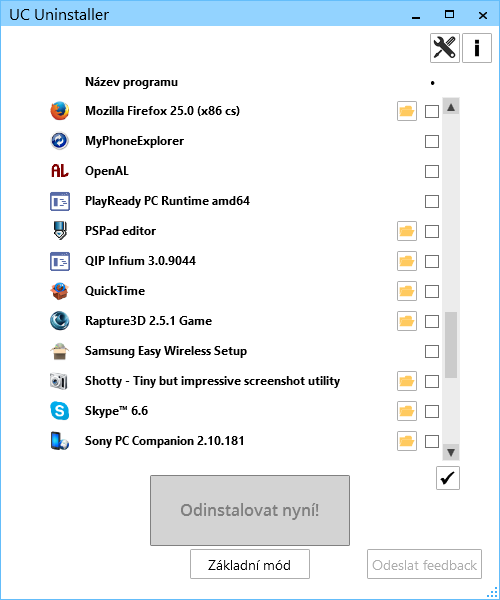Select the Mozilla Firefox 25.0 (x86 cs) entry
Image resolution: width=500 pixels, height=600 pixels.
point(162,111)
